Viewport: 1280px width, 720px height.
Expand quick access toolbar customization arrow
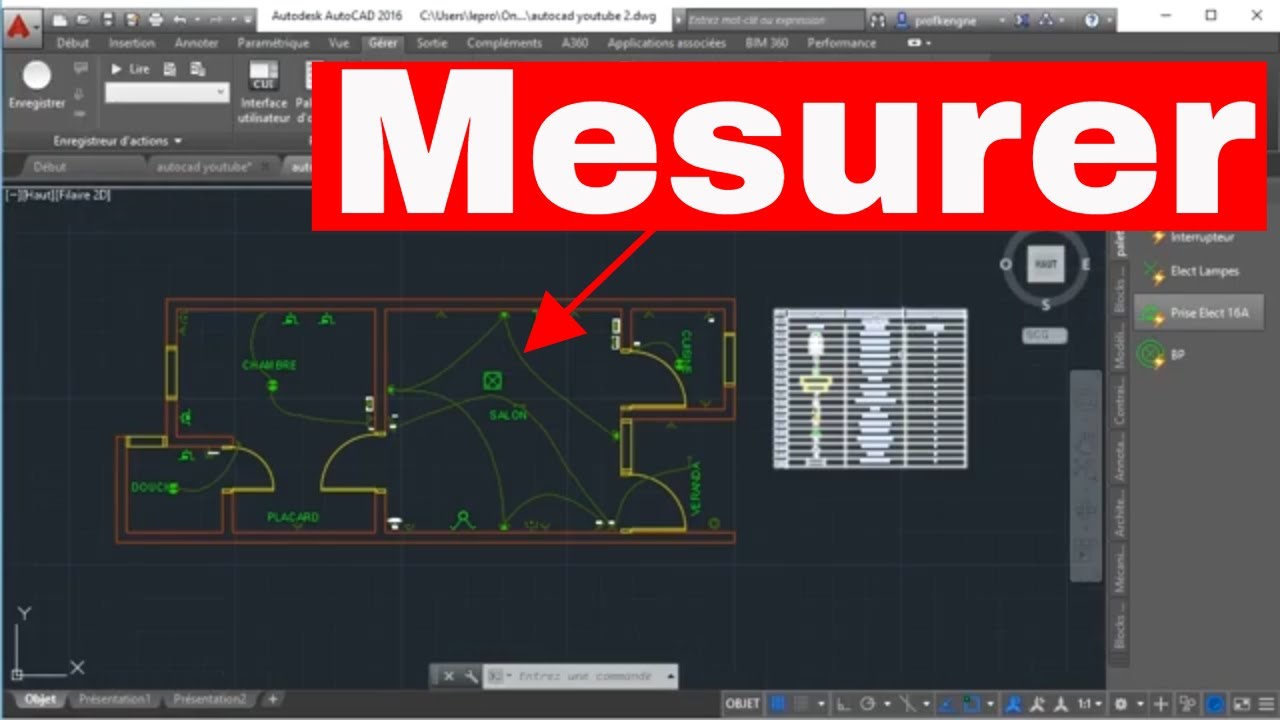[x=248, y=19]
